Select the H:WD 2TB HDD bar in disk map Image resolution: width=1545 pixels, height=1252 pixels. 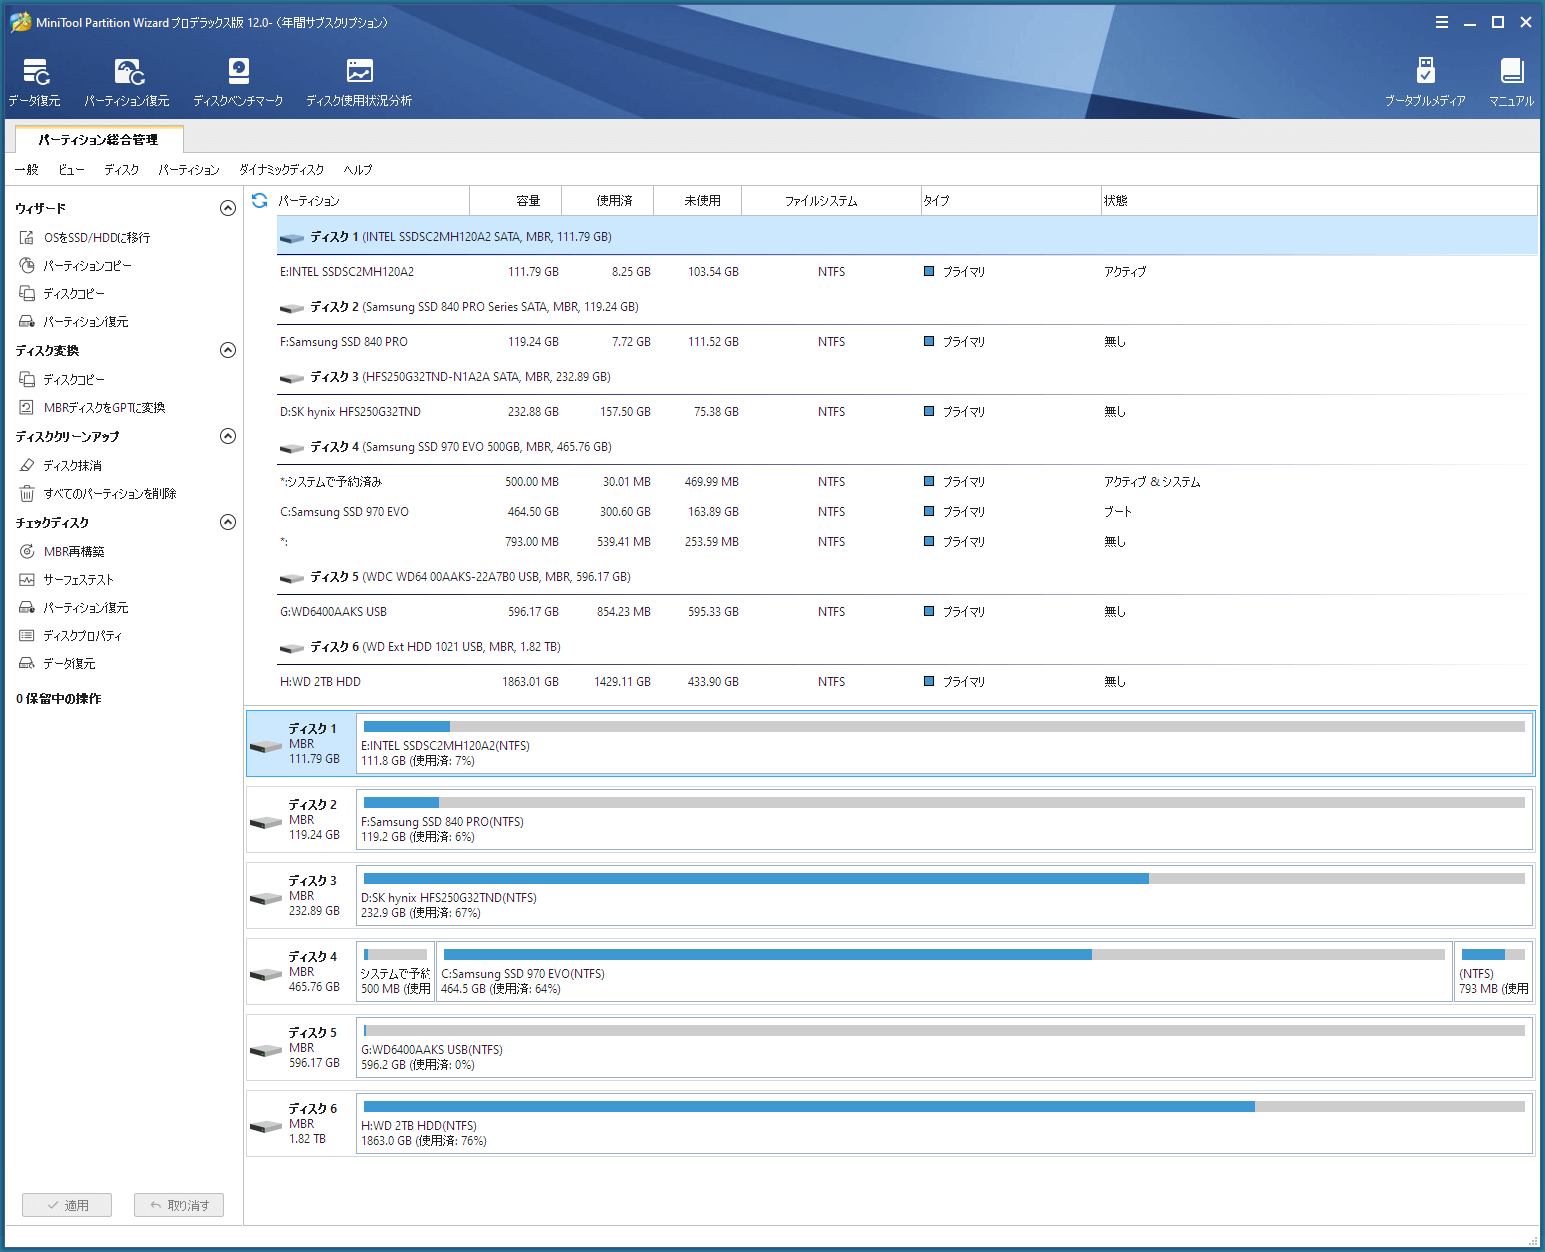[944, 1123]
